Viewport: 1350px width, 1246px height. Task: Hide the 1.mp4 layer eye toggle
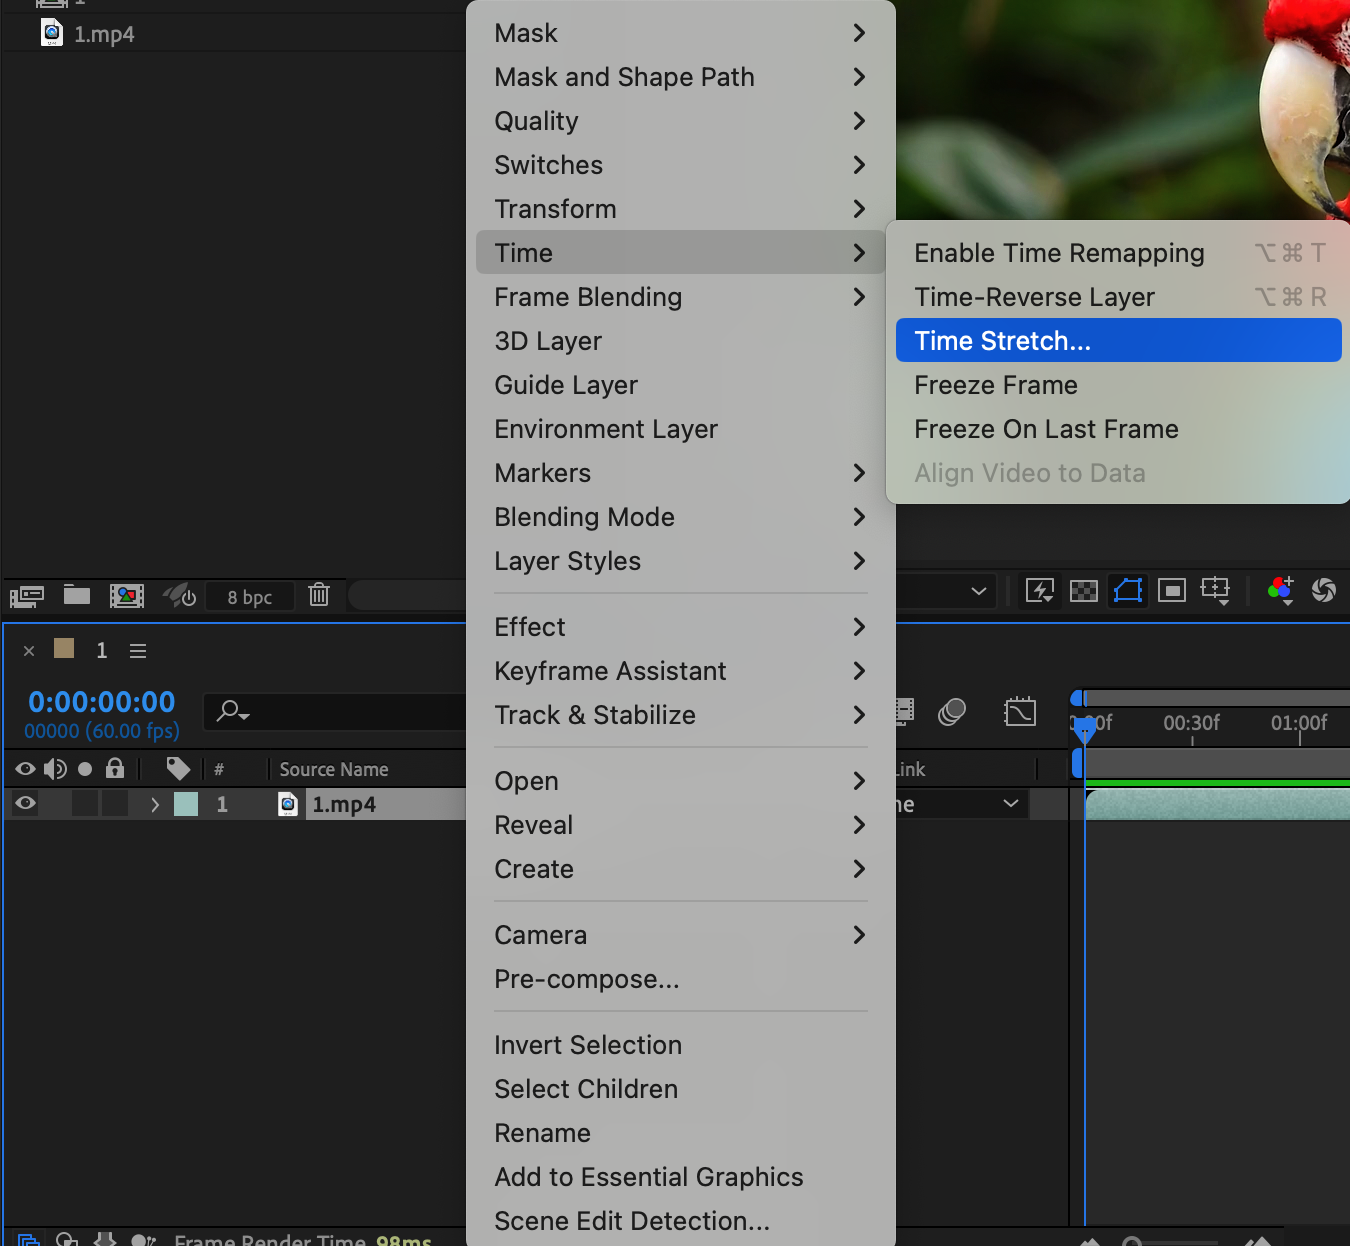pyautogui.click(x=26, y=803)
